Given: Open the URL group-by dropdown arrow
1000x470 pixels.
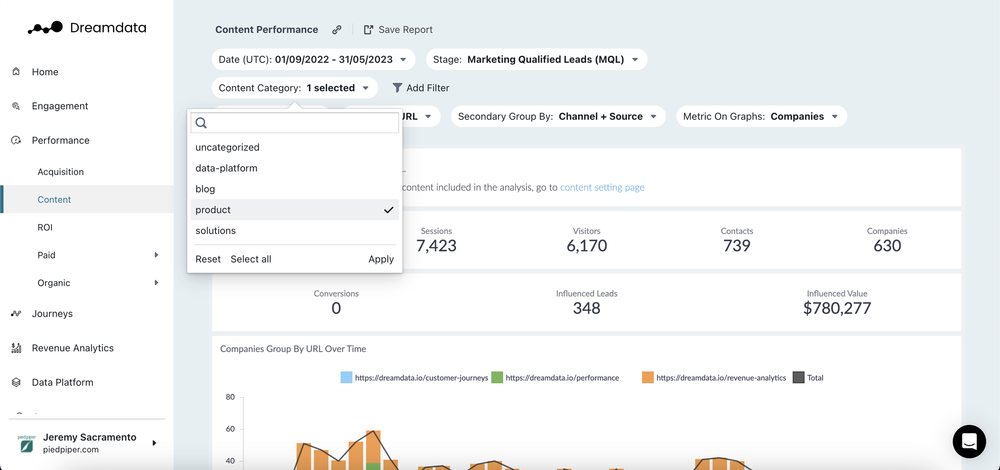Looking at the screenshot, I should click(428, 117).
